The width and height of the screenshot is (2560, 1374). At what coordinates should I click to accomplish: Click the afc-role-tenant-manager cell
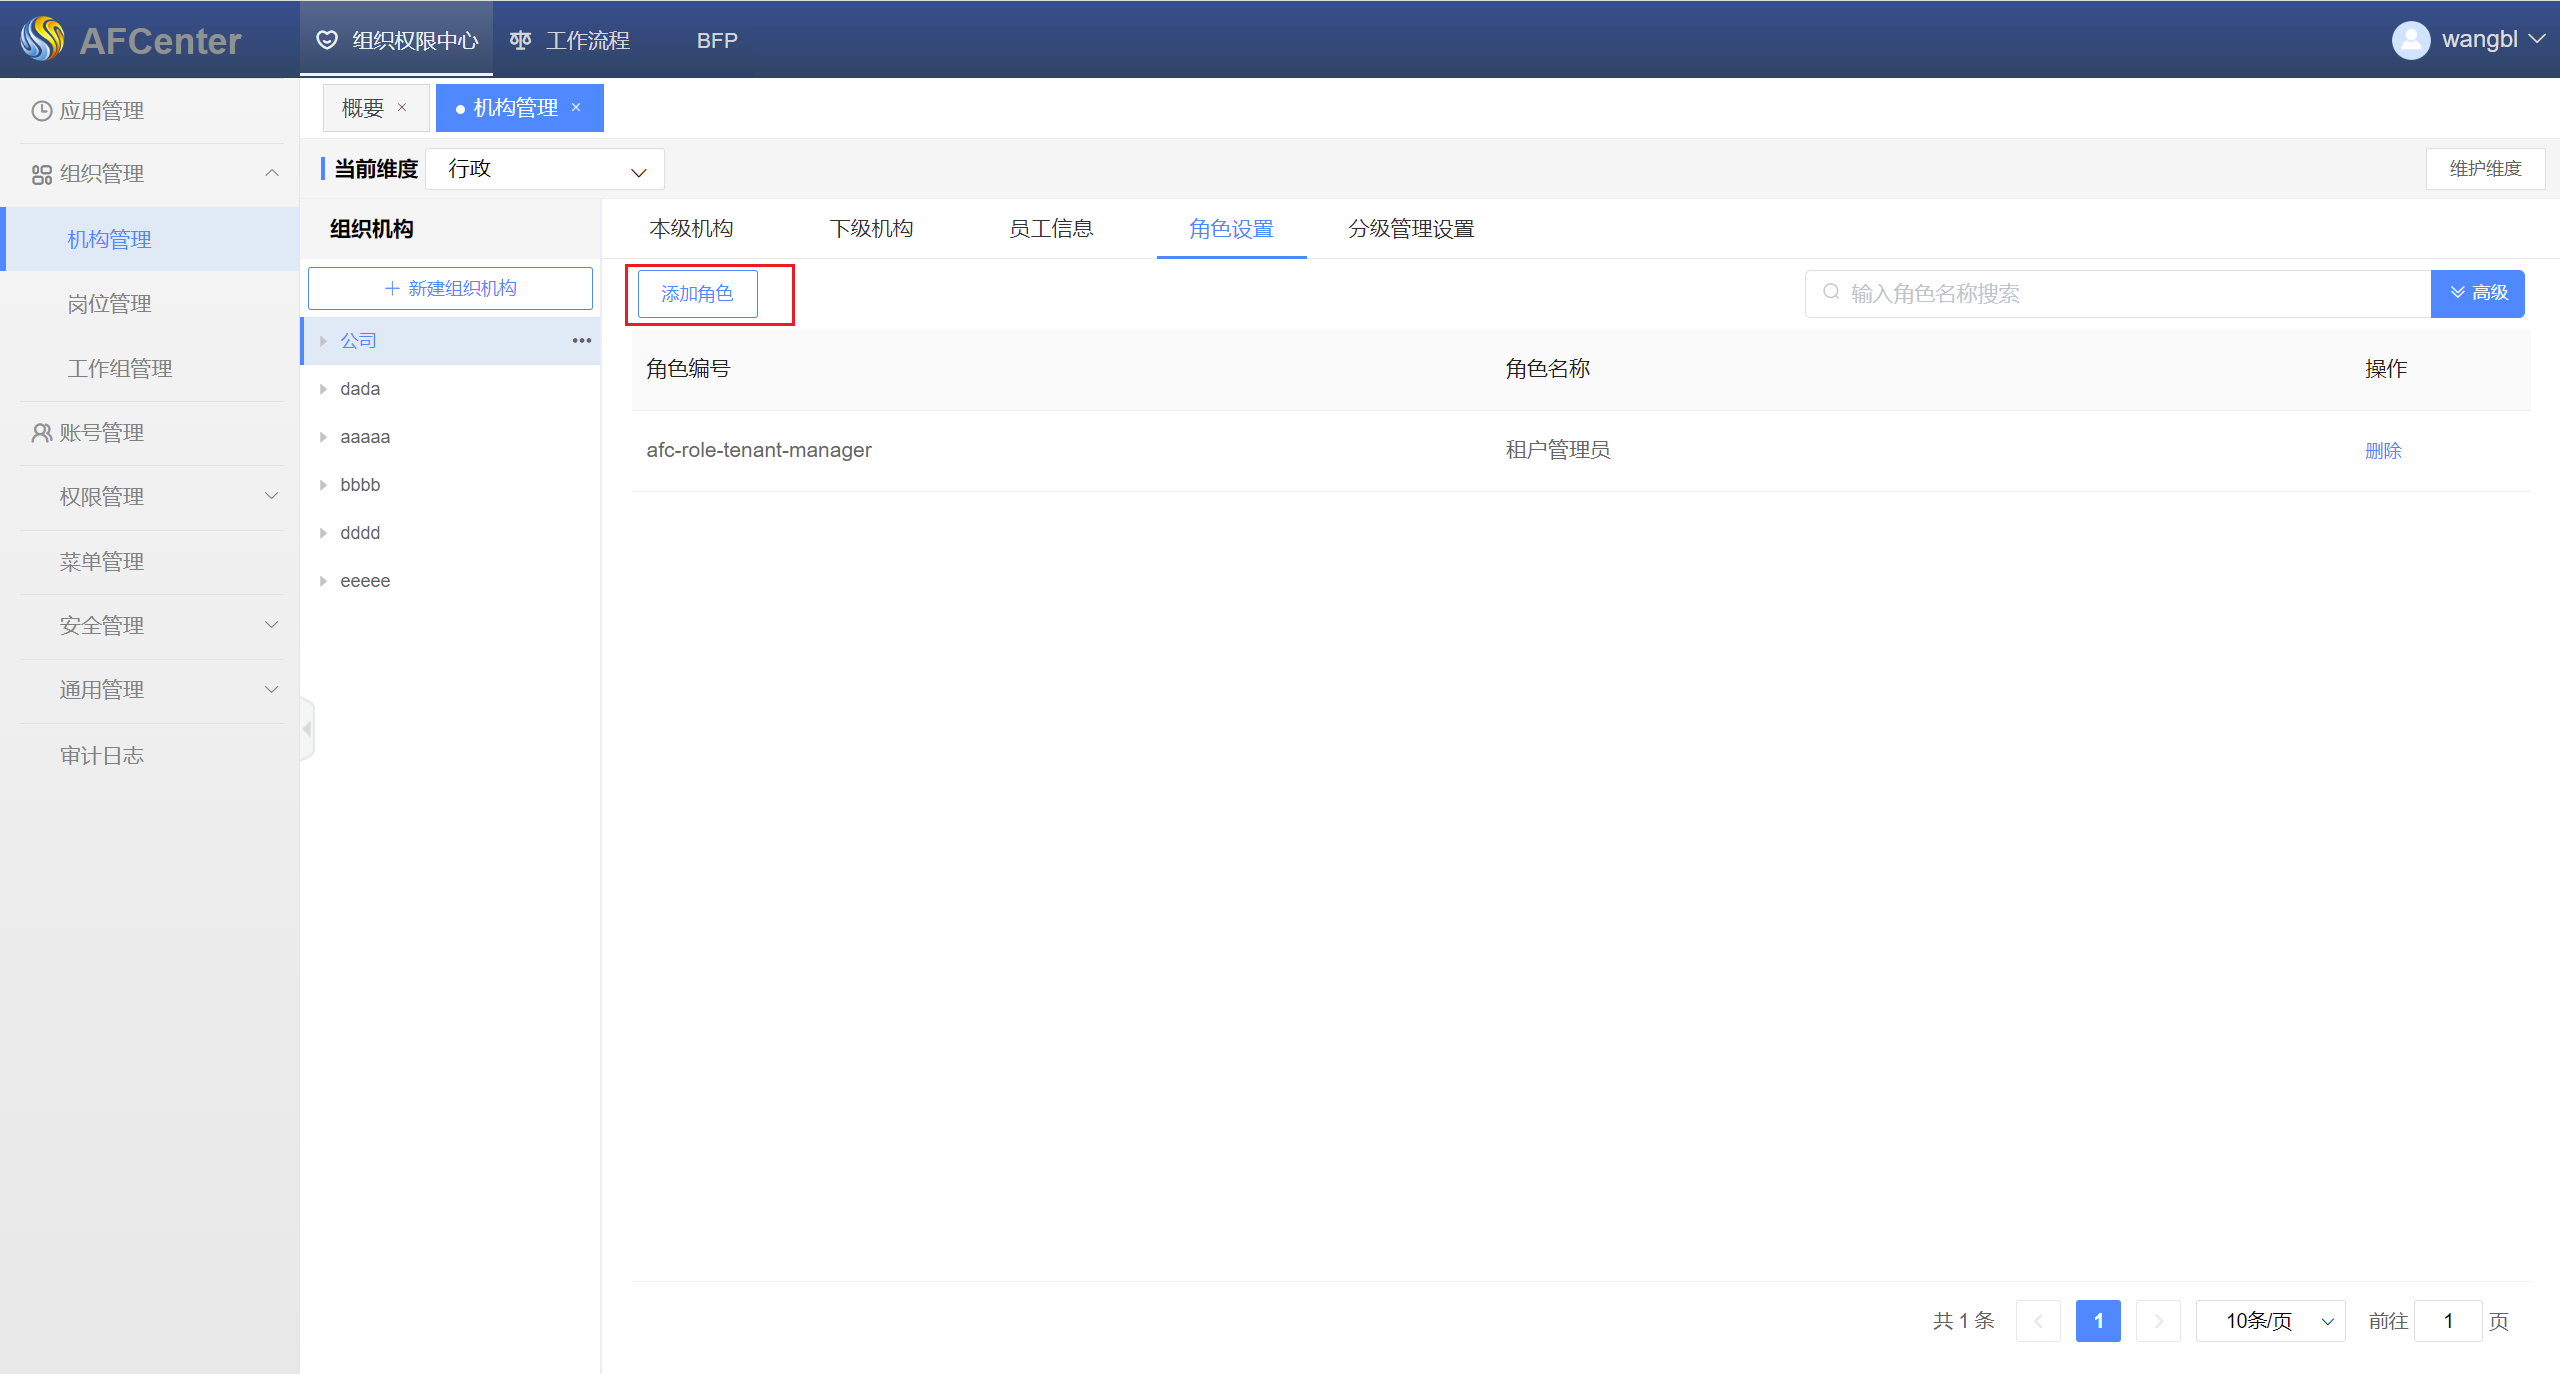point(759,450)
